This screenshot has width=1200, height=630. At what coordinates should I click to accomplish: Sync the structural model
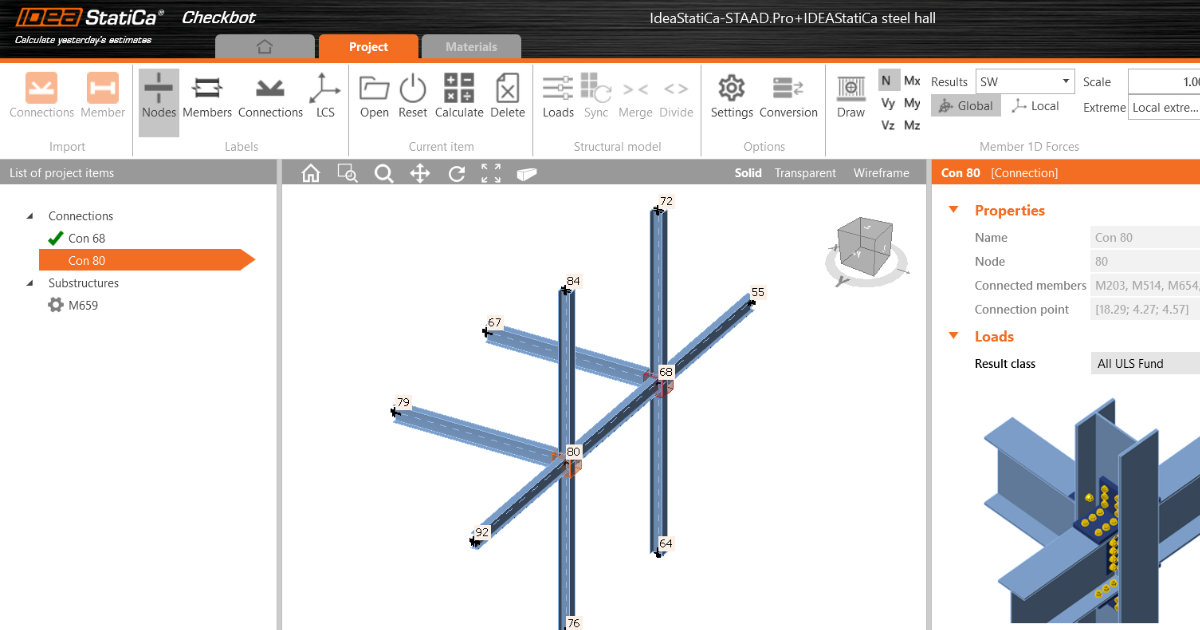(x=596, y=96)
